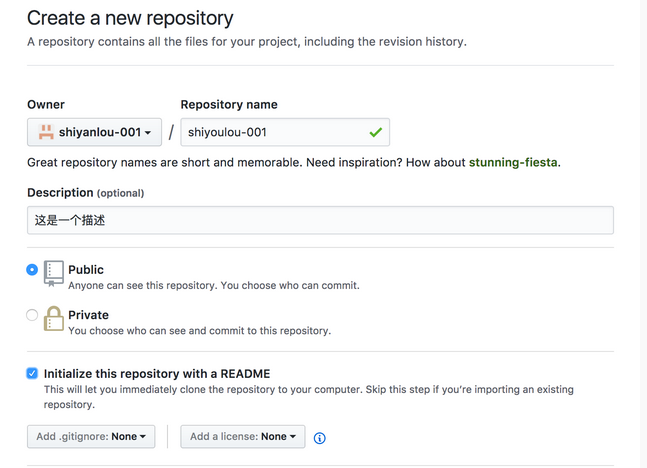Click the Create a new repository heading

[130, 19]
